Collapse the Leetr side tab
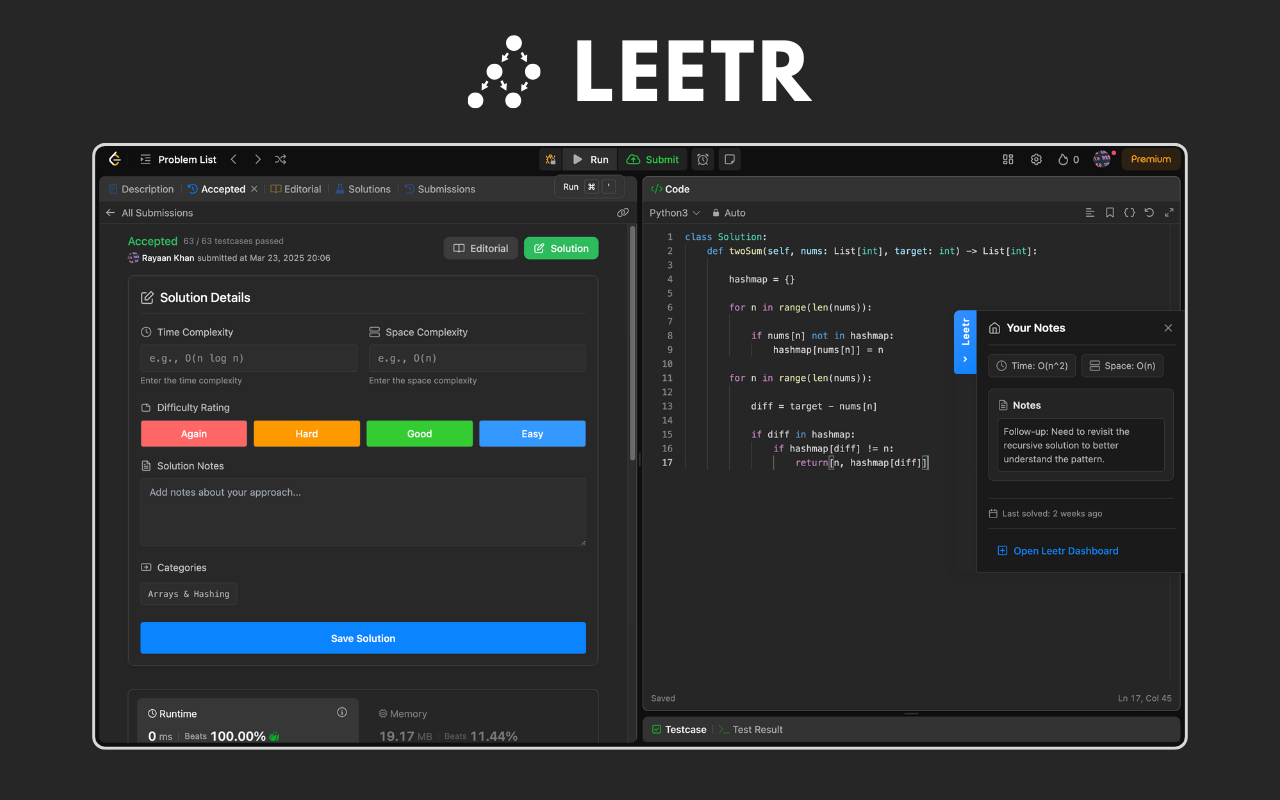The image size is (1280, 800). click(x=965, y=342)
